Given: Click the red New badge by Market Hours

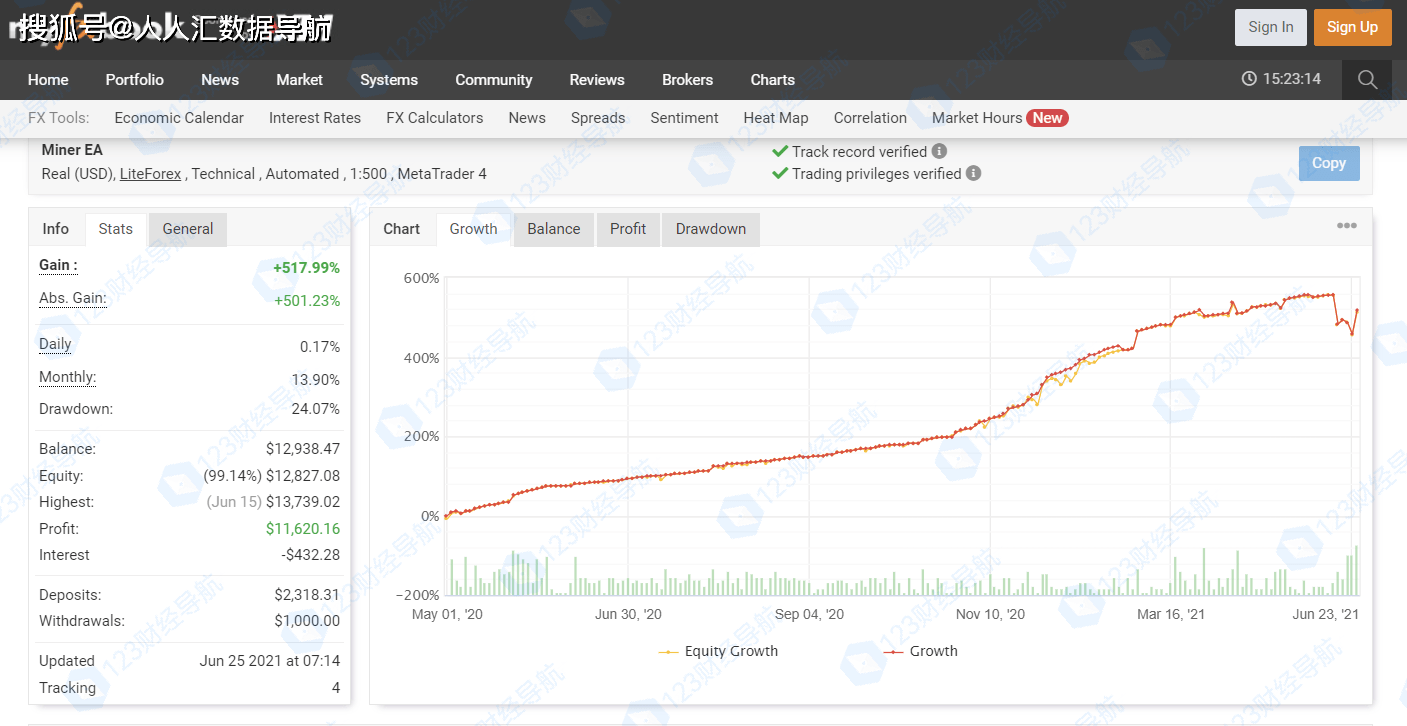Looking at the screenshot, I should (1047, 118).
